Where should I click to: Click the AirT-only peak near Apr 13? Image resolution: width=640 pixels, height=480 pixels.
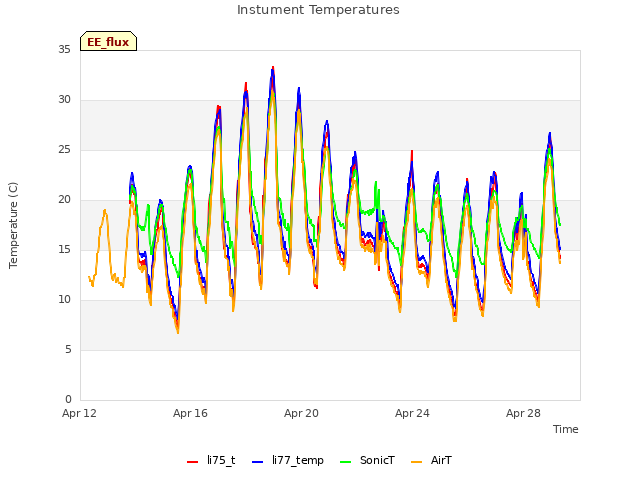click(105, 211)
